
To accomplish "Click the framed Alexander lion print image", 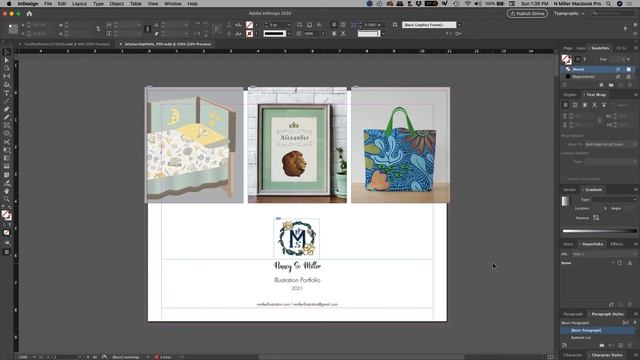I will (x=297, y=145).
